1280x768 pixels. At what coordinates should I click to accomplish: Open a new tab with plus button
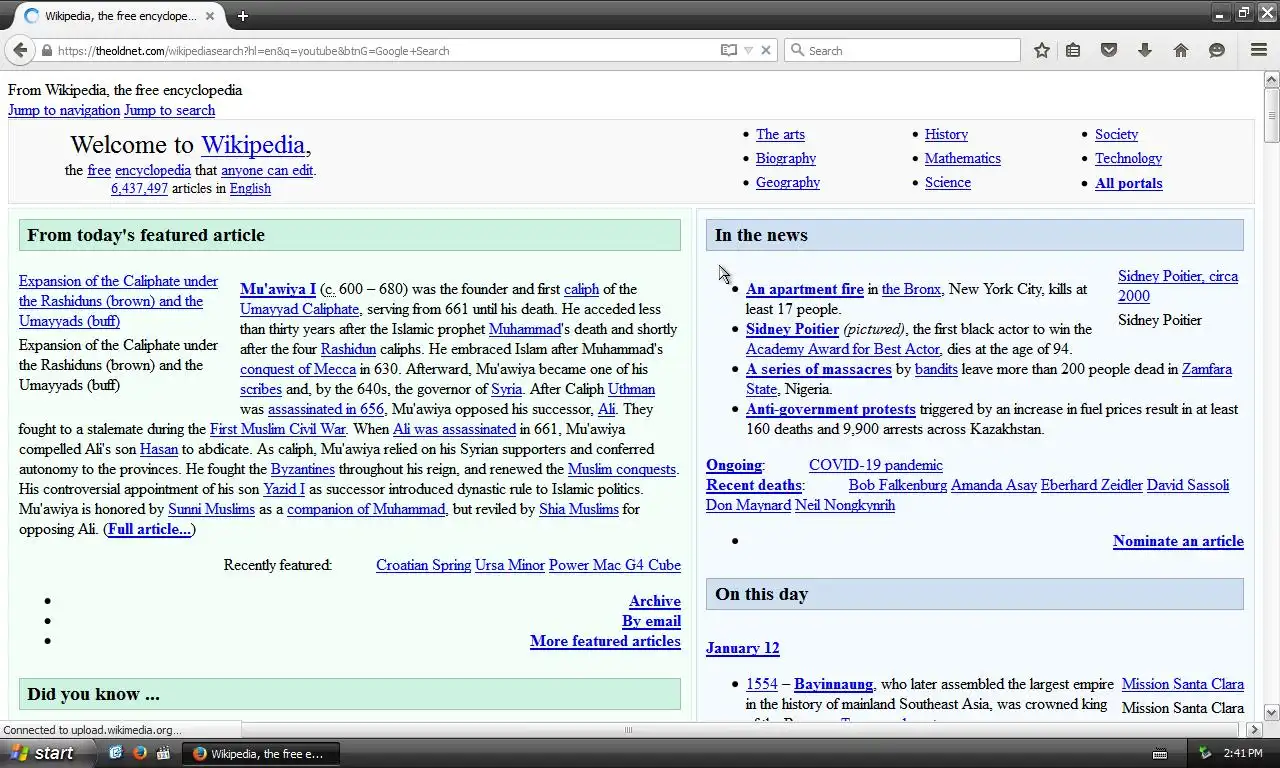[x=242, y=16]
